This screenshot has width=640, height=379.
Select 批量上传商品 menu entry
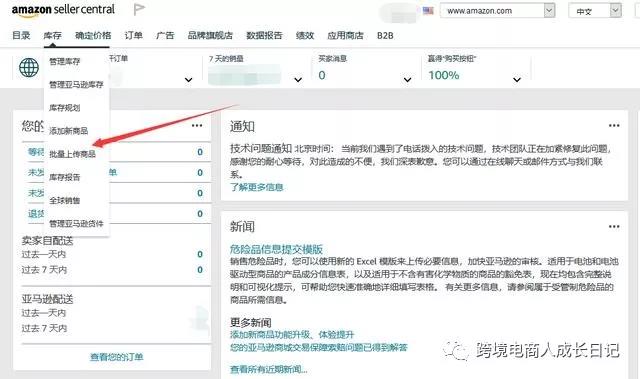point(72,154)
